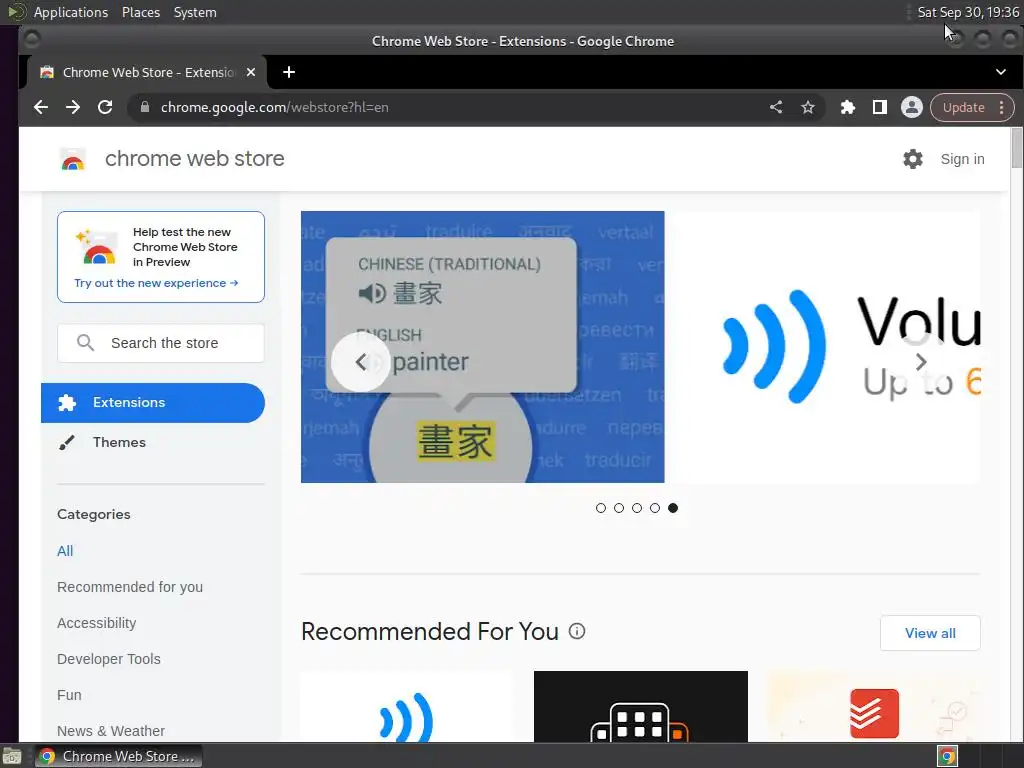Screen dimensions: 1024x768
Task: Open the Chrome three-dot menu
Action: click(1002, 107)
